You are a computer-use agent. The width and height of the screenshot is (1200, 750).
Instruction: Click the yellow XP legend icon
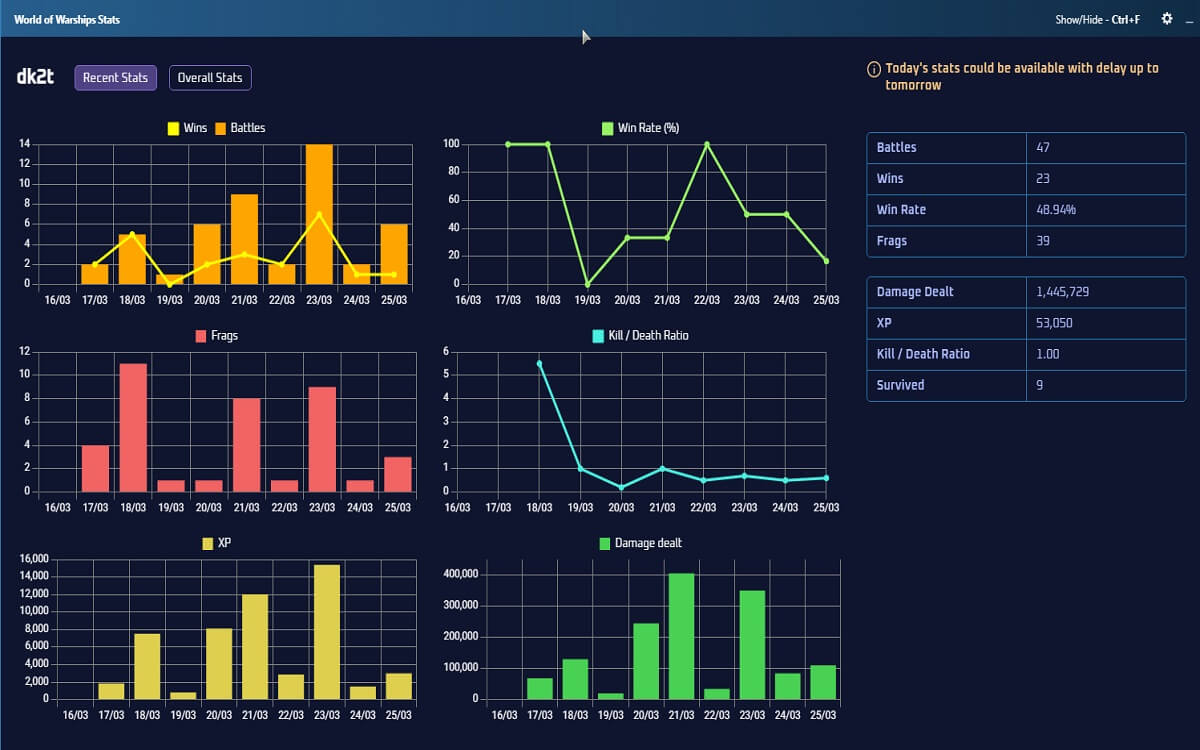pos(207,542)
